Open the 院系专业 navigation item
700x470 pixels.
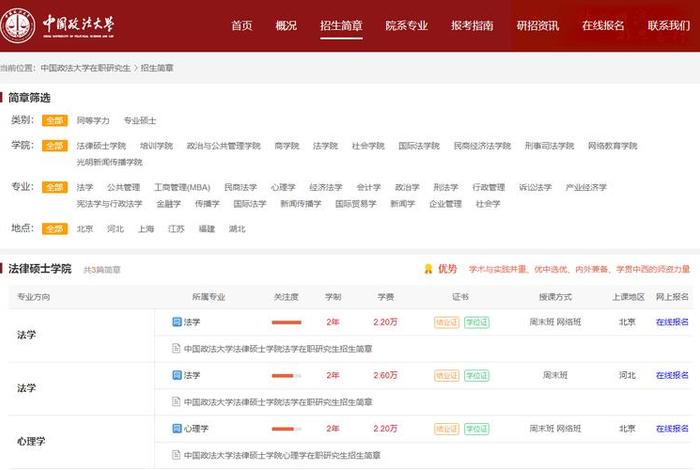pos(407,25)
